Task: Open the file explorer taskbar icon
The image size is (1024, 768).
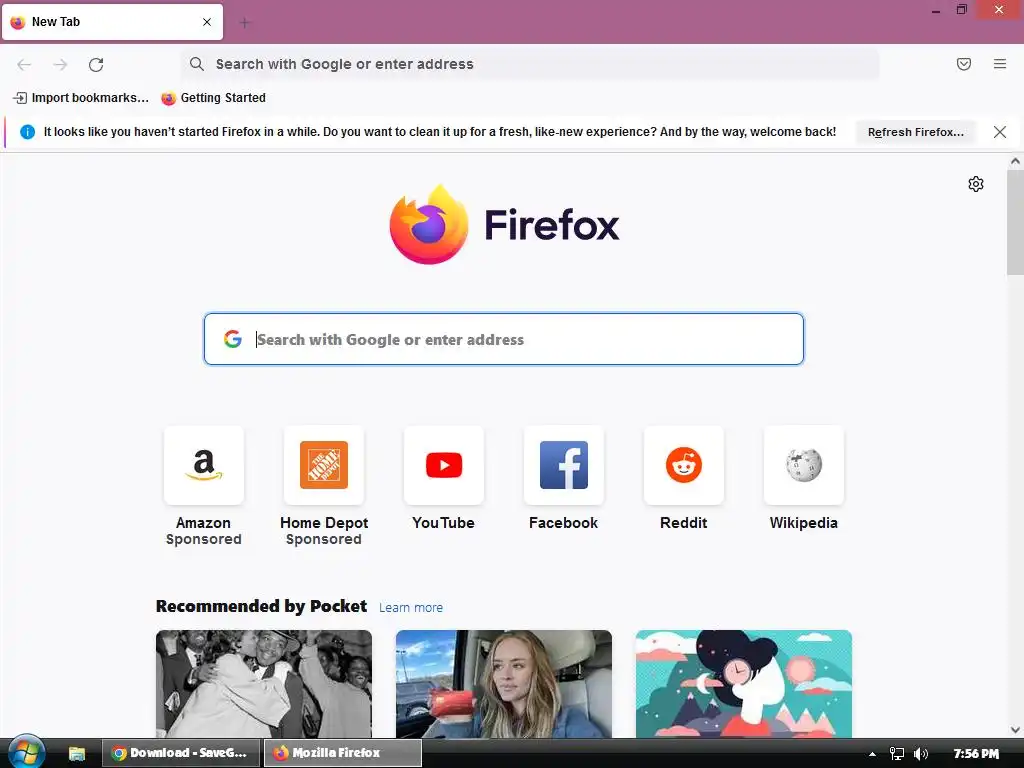Action: click(77, 753)
